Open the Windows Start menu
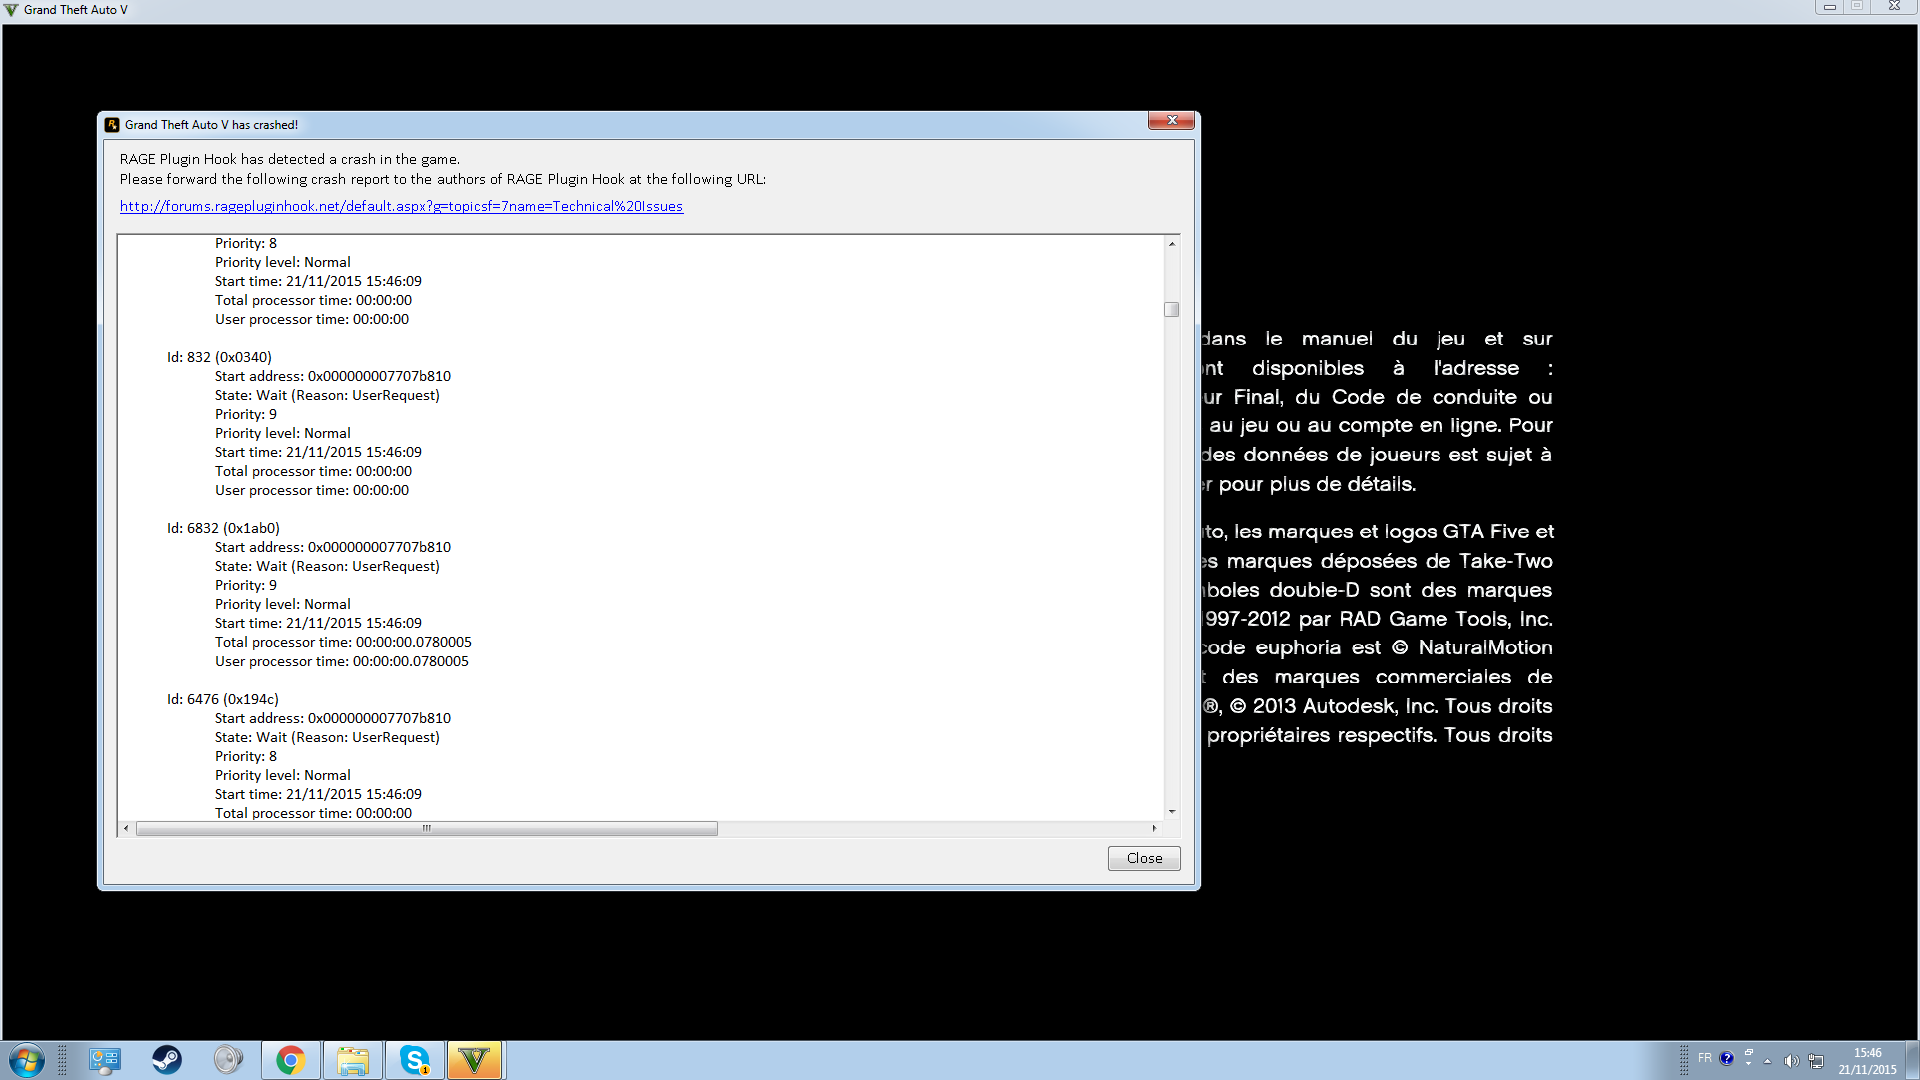Viewport: 1920px width, 1080px height. 27,1059
